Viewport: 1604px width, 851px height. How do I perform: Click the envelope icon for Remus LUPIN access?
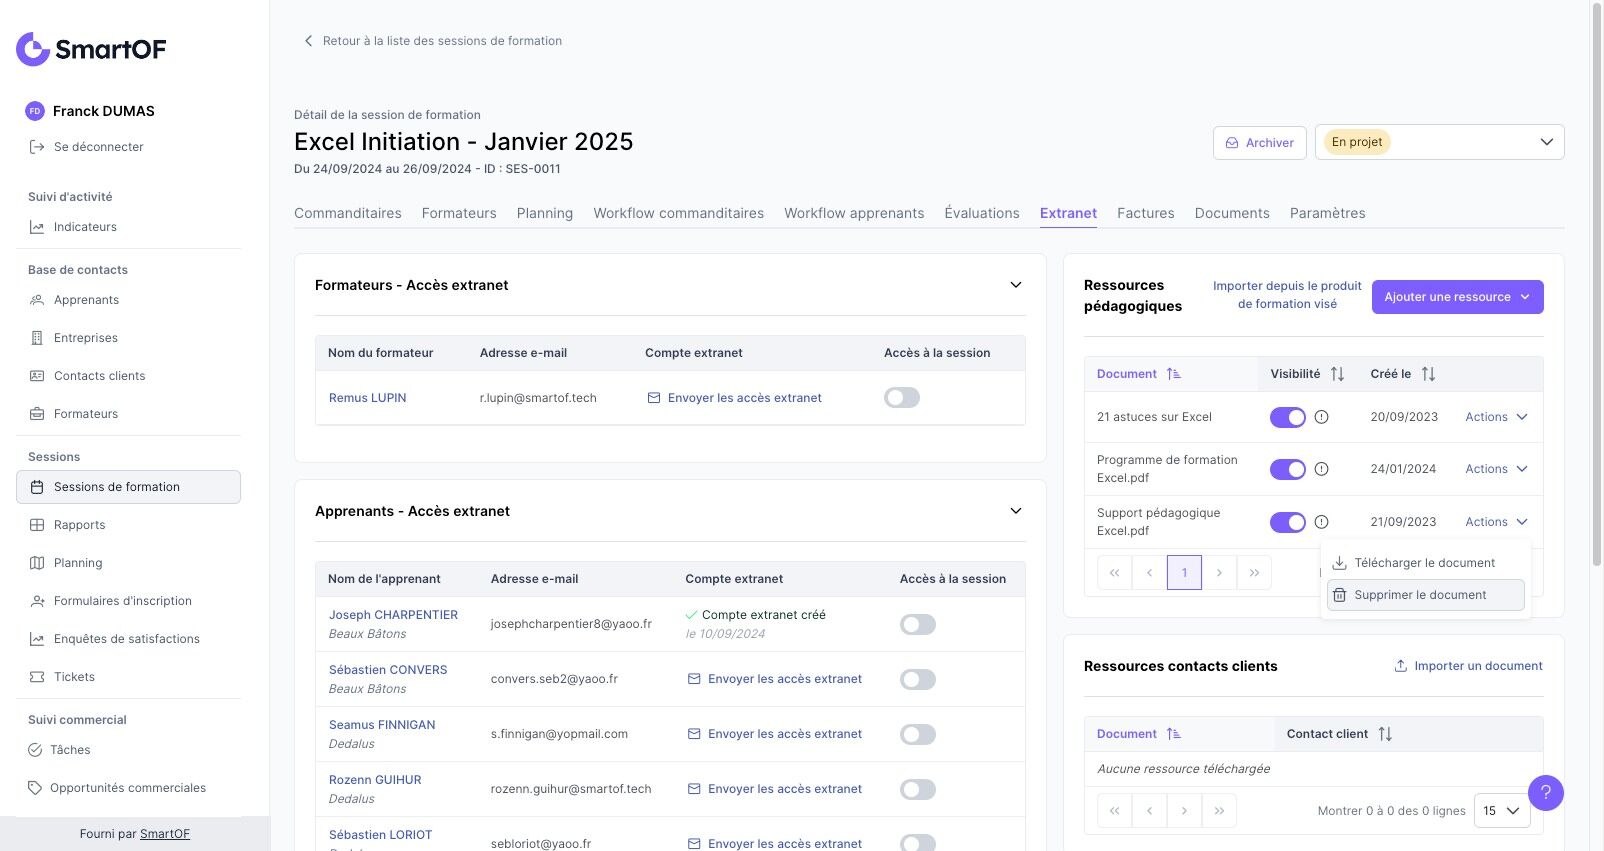pos(654,398)
